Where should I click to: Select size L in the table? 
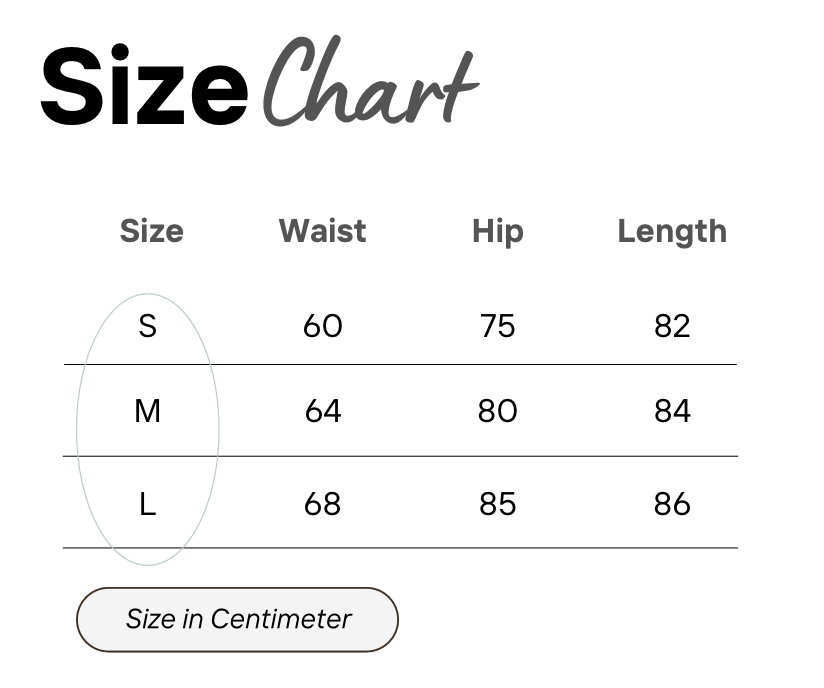[x=148, y=504]
